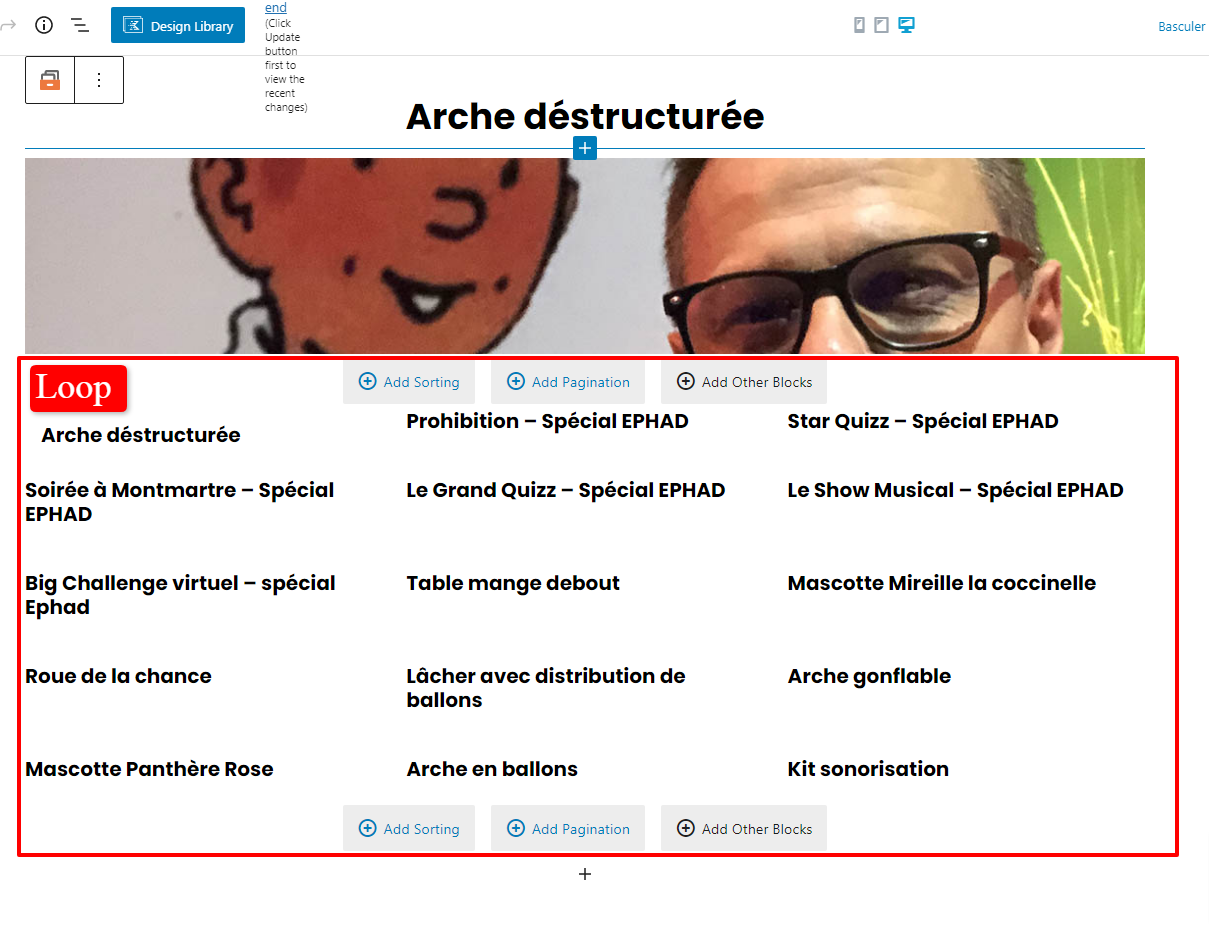Select Roue de la chance title
This screenshot has width=1209, height=941.
(118, 676)
